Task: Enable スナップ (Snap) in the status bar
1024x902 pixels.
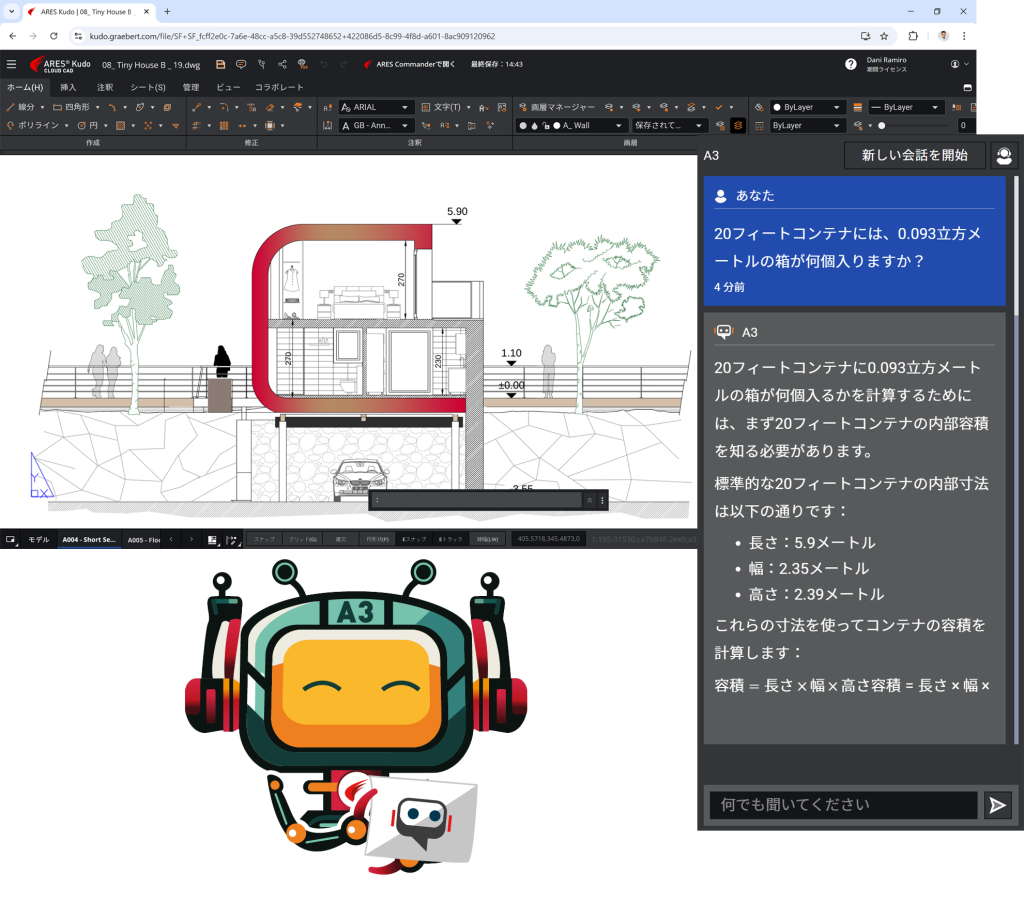Action: point(265,539)
